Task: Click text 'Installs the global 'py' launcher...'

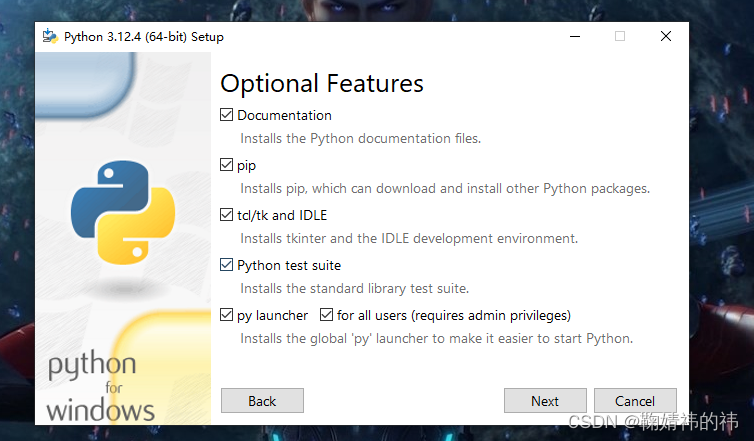Action: click(x=437, y=339)
